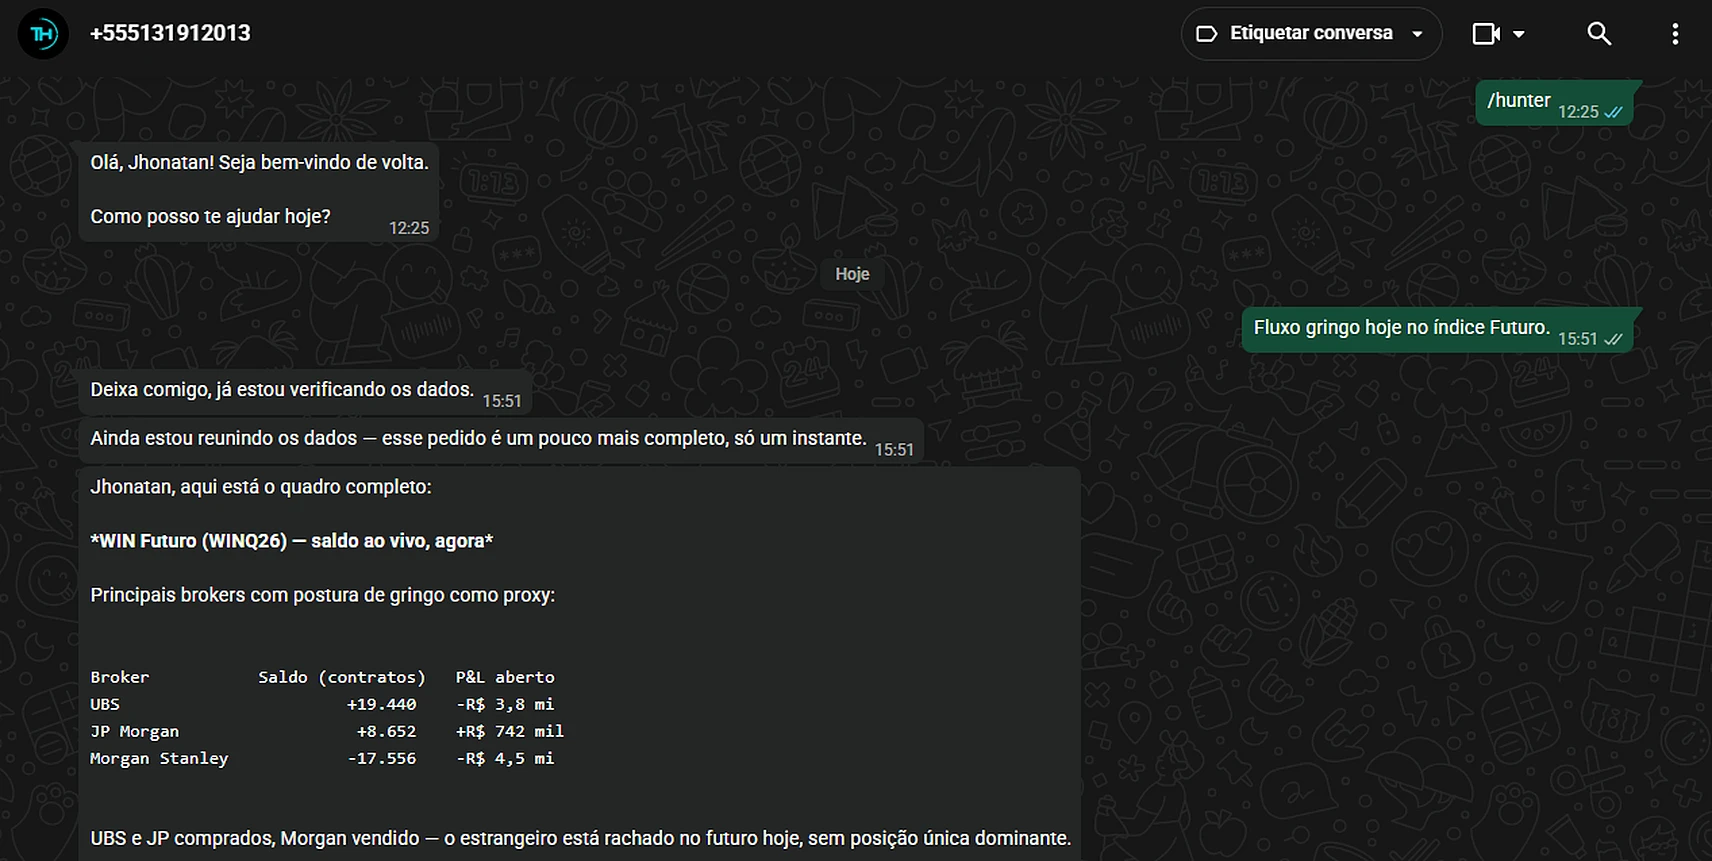The height and width of the screenshot is (861, 1712).
Task: Select the /hunter sent message bubble
Action: pos(1554,103)
